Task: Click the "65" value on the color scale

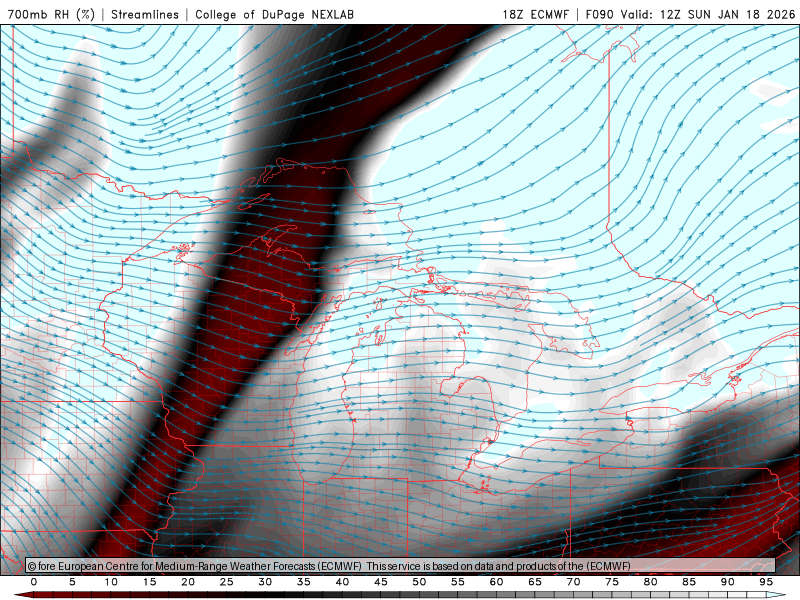Action: click(x=535, y=582)
